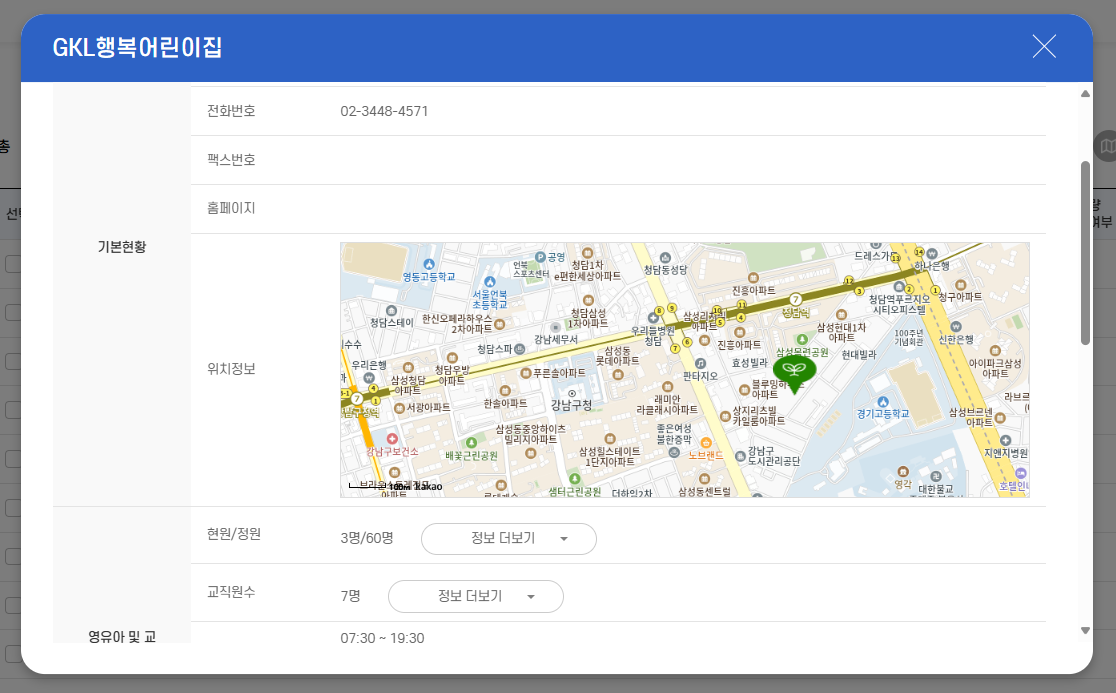This screenshot has height=693, width=1116.
Task: Select the 샘터근린공원 park tree icon
Action: (x=574, y=480)
